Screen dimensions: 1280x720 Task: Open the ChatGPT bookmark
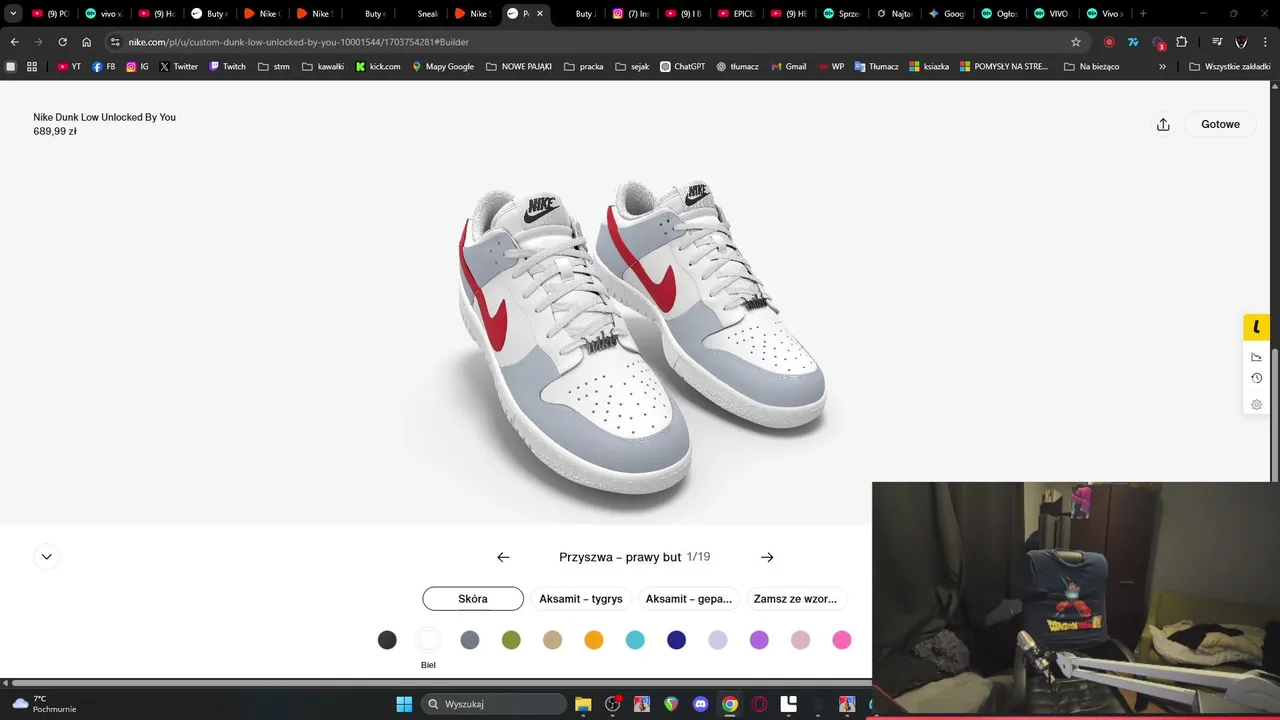point(682,67)
